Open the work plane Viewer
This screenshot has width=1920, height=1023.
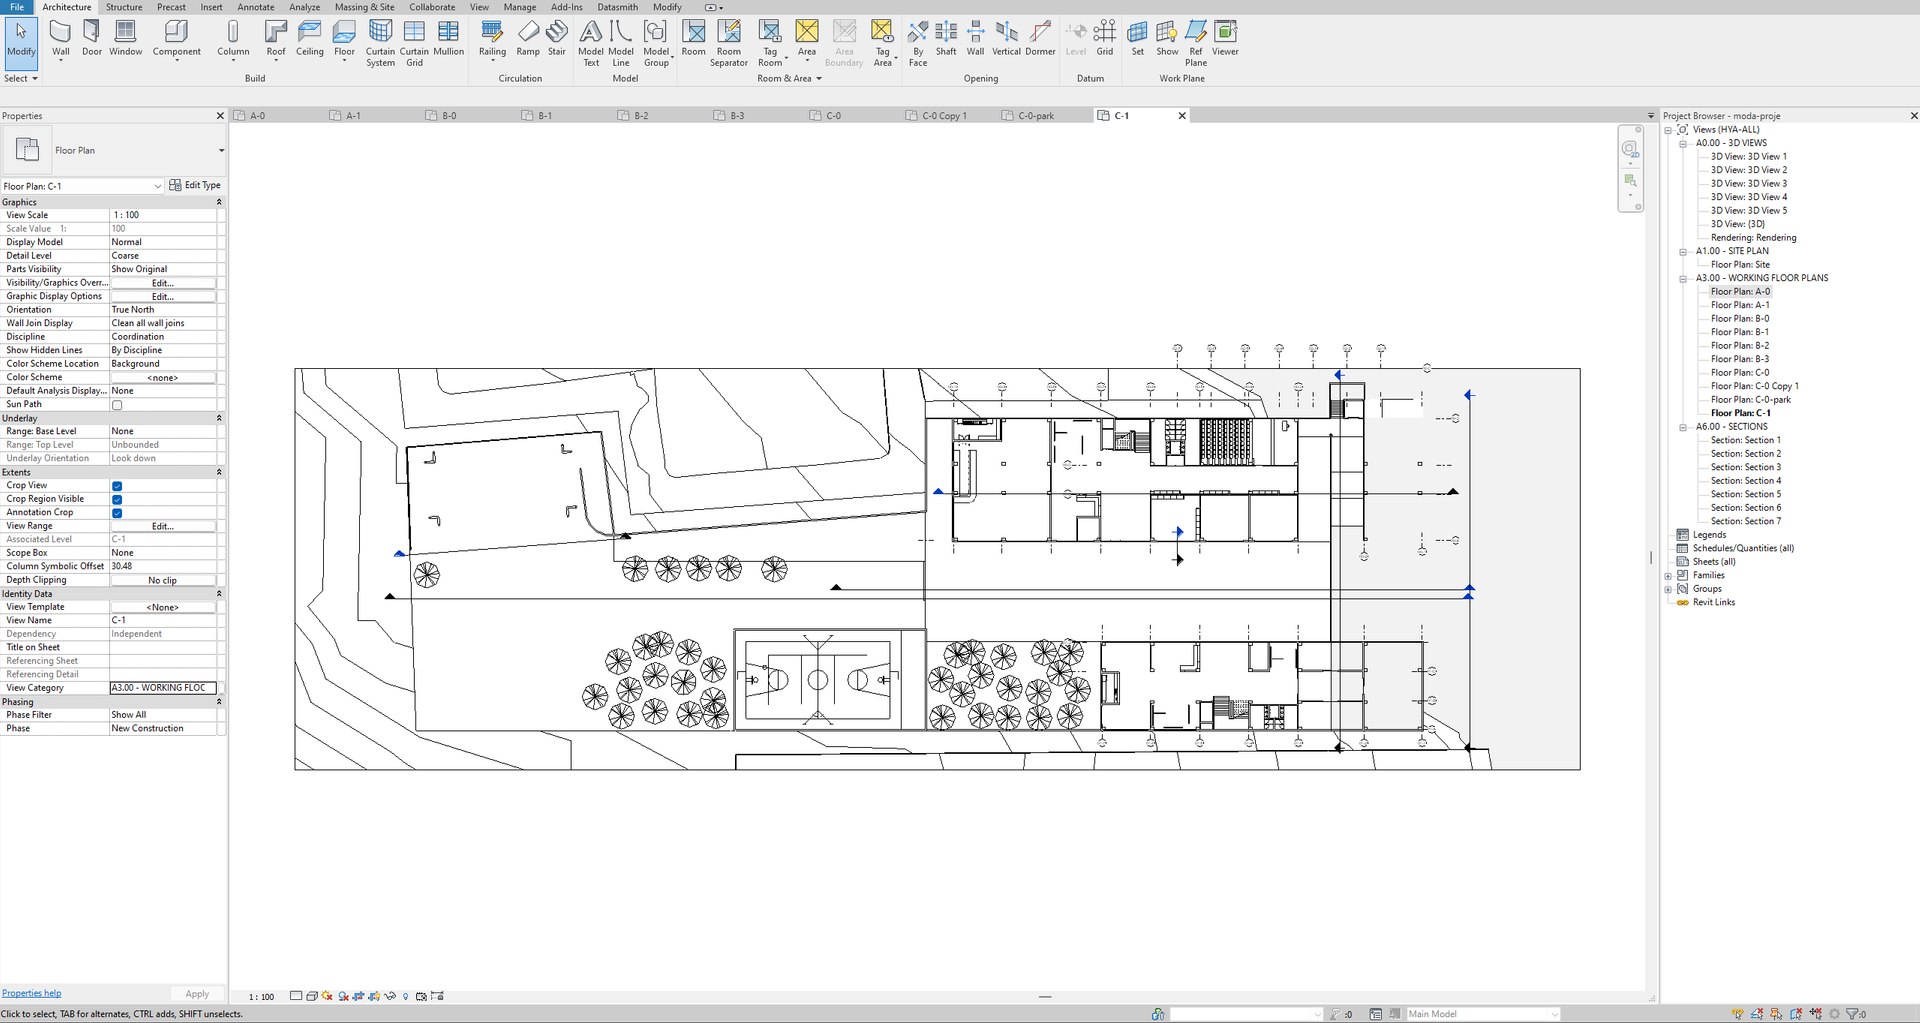(1225, 38)
